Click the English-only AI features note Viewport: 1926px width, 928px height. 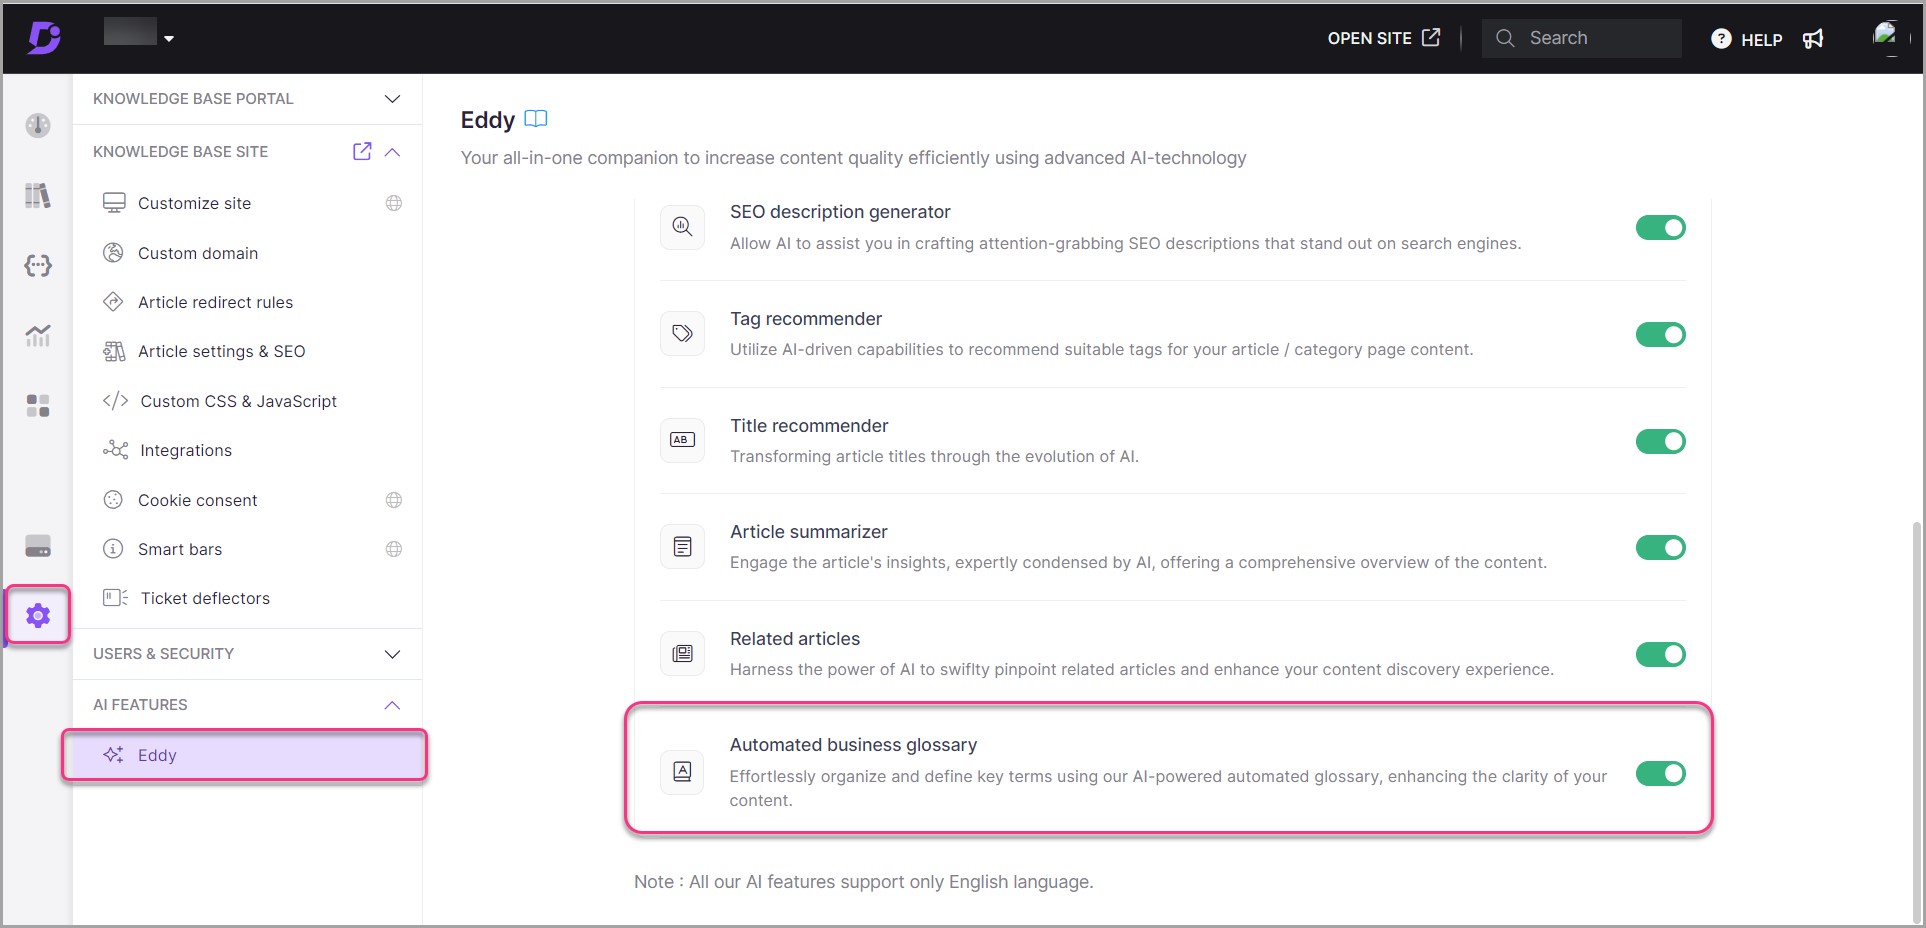point(864,882)
